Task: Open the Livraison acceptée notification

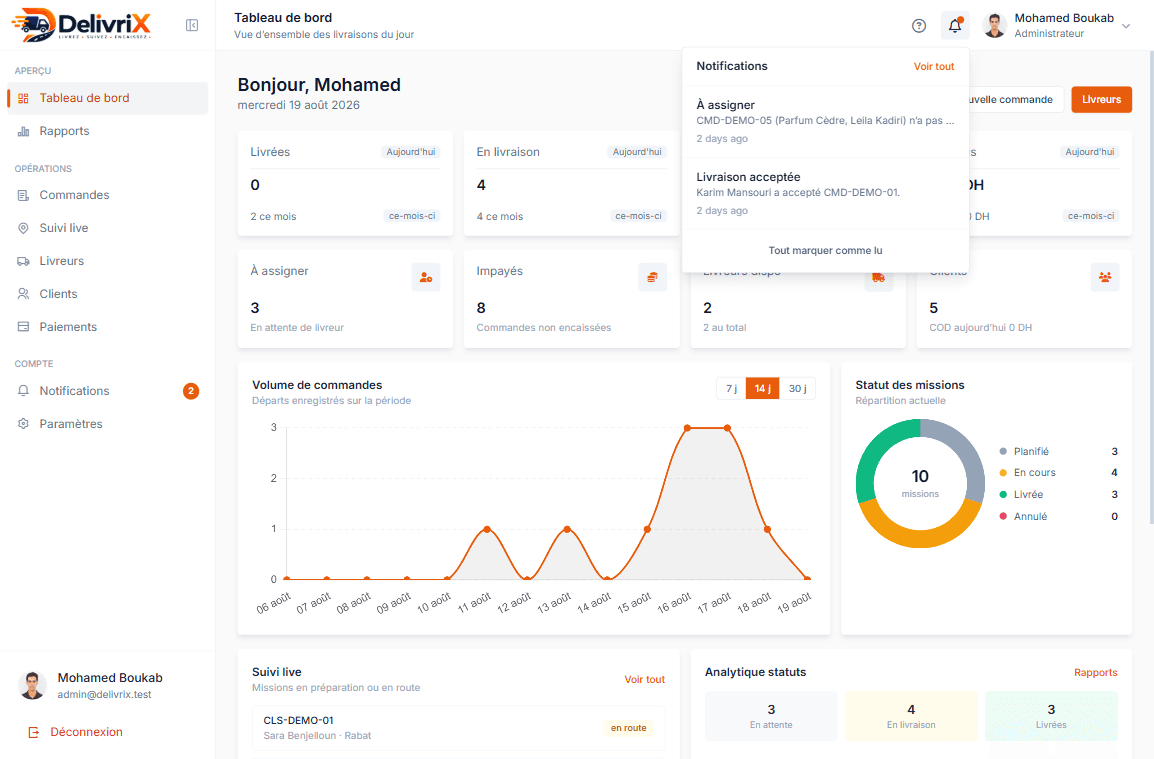Action: click(825, 194)
